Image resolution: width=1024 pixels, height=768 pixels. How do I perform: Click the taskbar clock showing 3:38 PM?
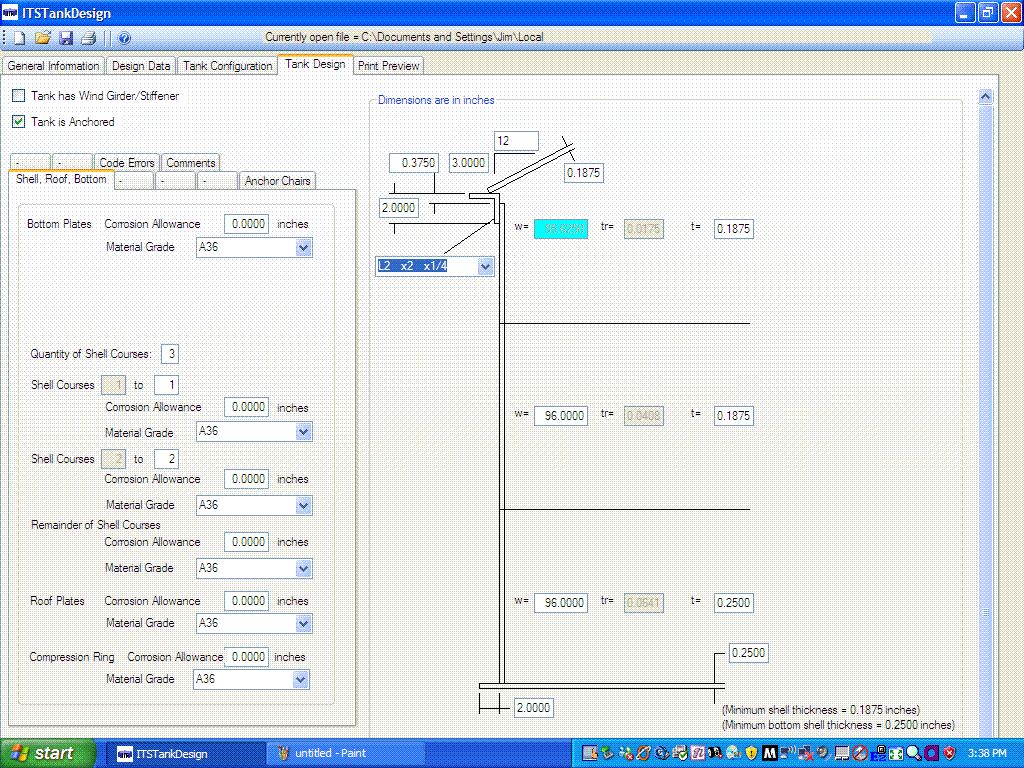(x=987, y=754)
